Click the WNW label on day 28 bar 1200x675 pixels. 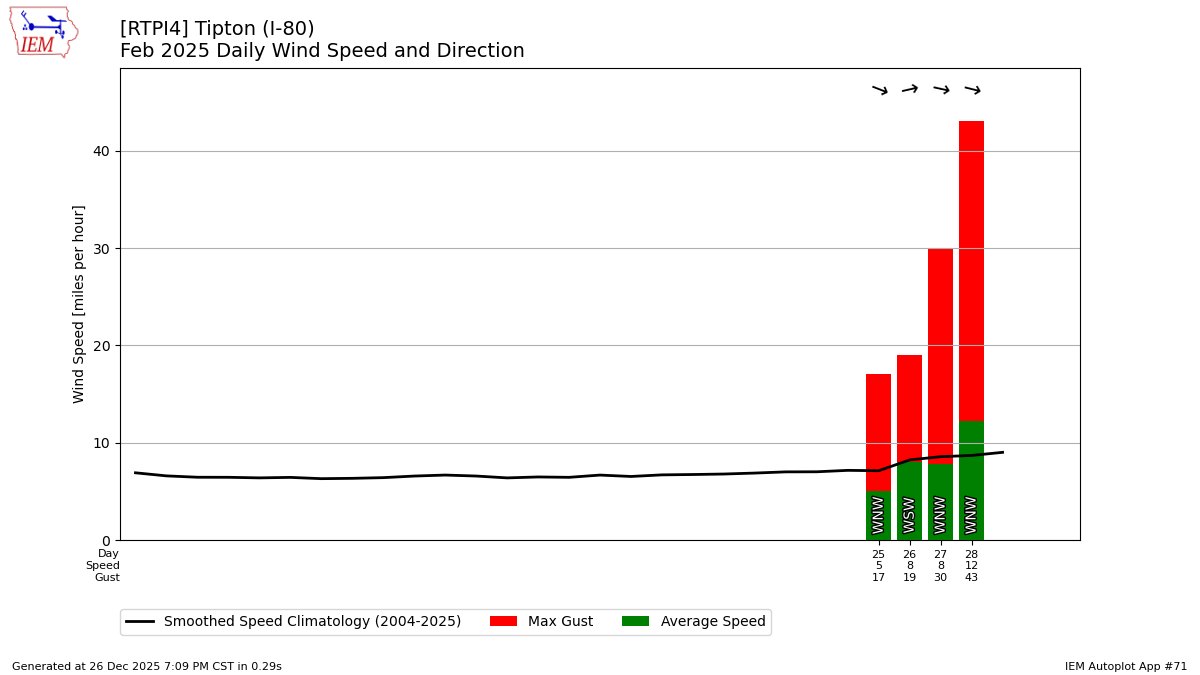(971, 515)
